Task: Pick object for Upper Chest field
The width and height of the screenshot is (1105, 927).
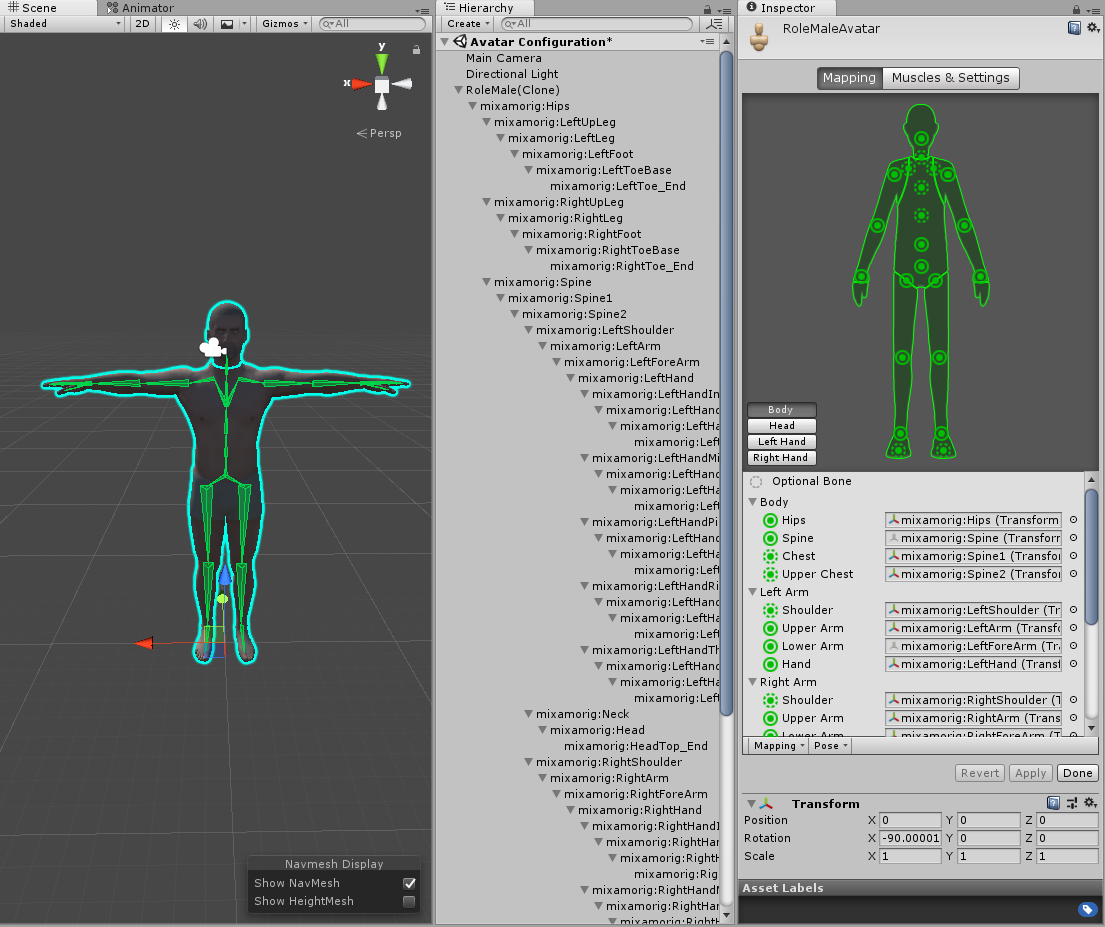Action: point(1073,574)
